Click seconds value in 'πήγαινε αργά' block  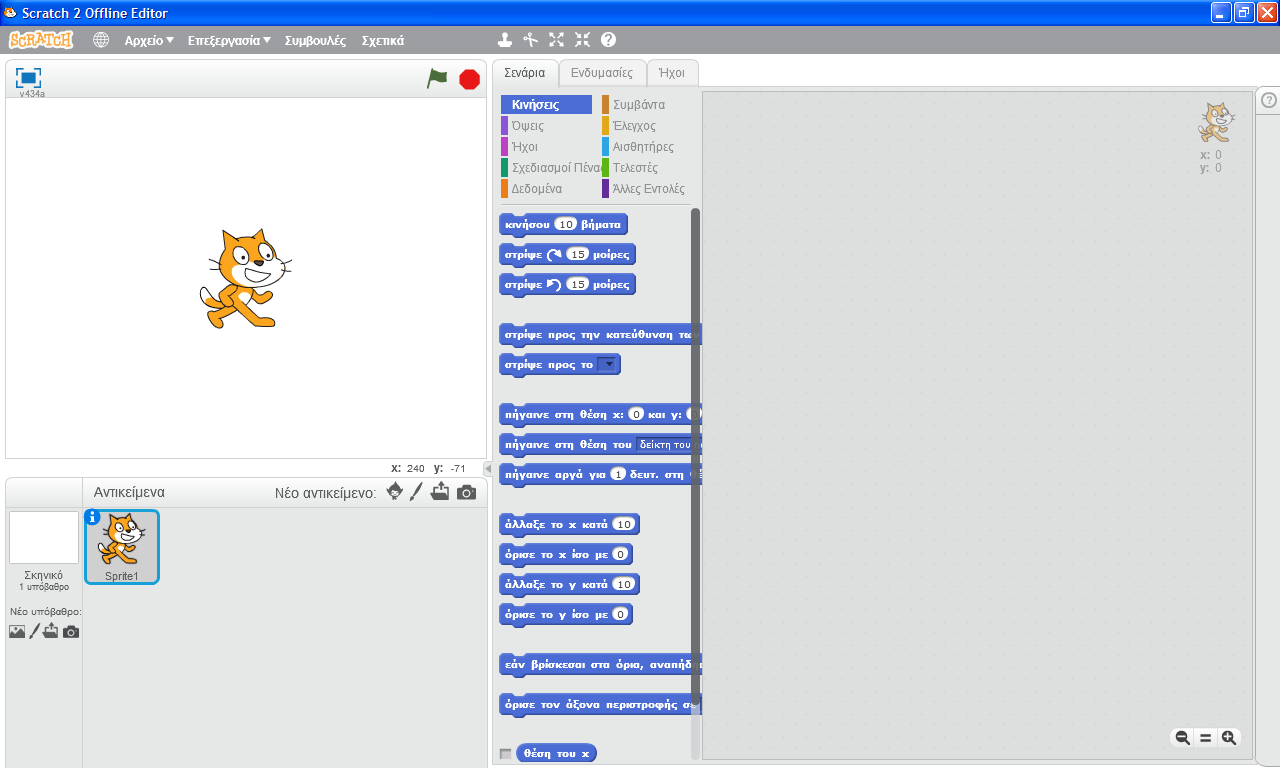618,474
